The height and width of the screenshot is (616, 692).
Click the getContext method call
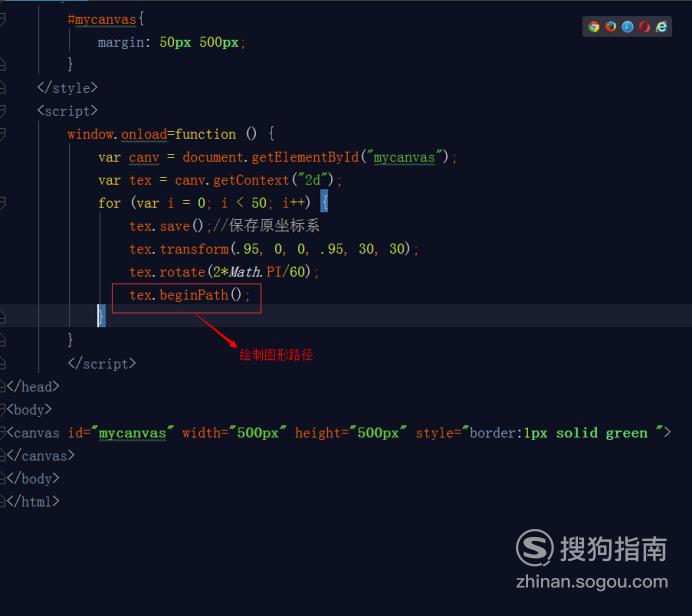click(x=251, y=180)
